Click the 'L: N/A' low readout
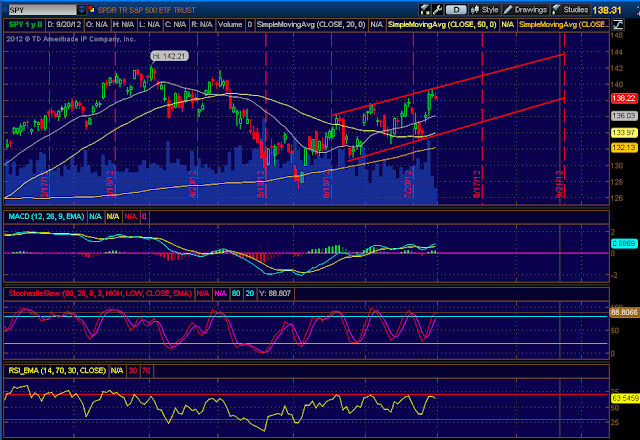The height and width of the screenshot is (440, 640). (x=149, y=24)
